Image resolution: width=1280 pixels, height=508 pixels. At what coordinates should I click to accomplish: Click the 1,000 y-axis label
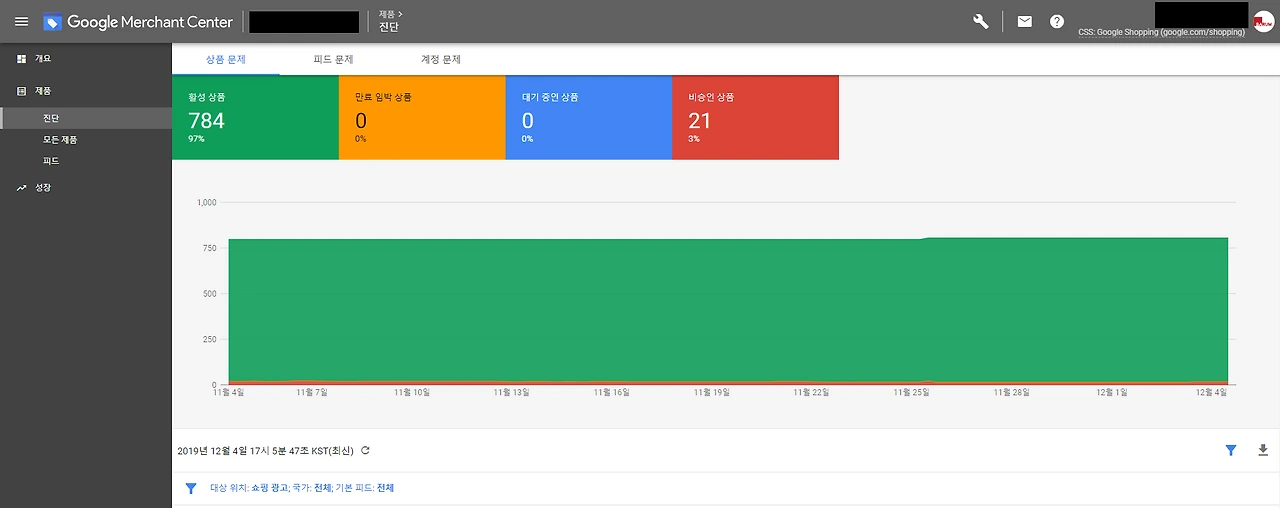(207, 202)
